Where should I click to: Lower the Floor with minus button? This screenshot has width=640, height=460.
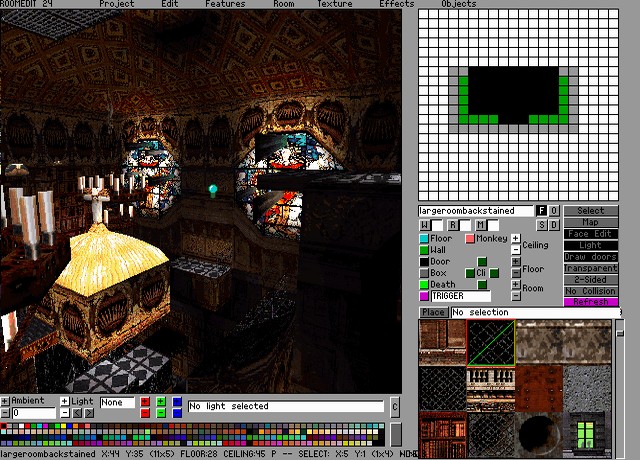[515, 273]
